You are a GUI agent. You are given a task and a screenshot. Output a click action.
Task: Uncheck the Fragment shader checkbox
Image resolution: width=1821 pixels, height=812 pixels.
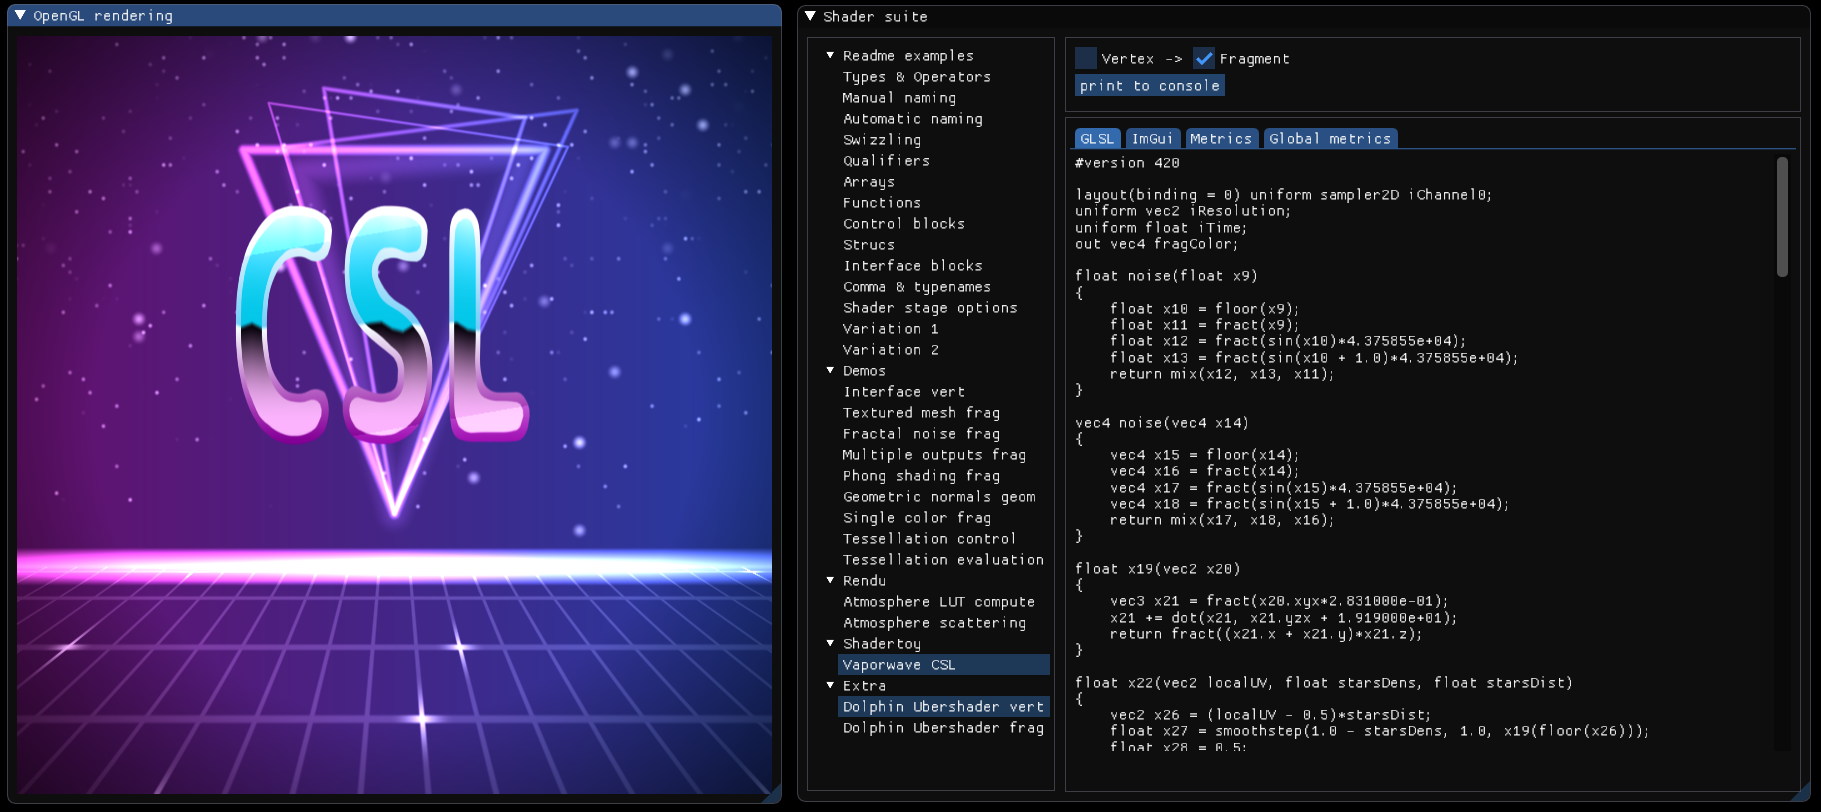pyautogui.click(x=1204, y=58)
